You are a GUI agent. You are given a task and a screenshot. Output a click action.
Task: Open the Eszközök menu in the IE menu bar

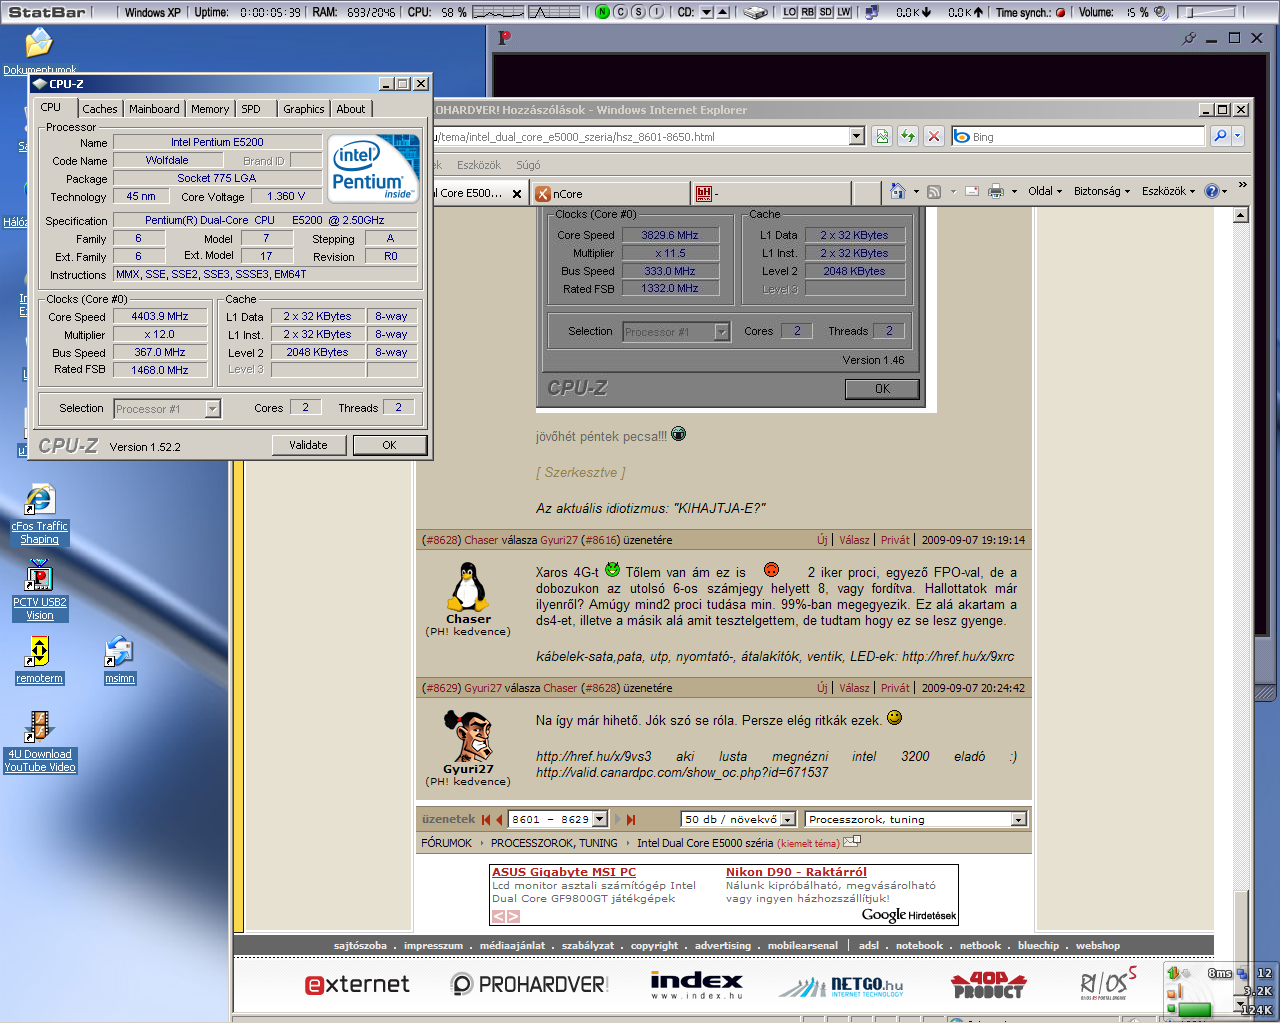479,165
